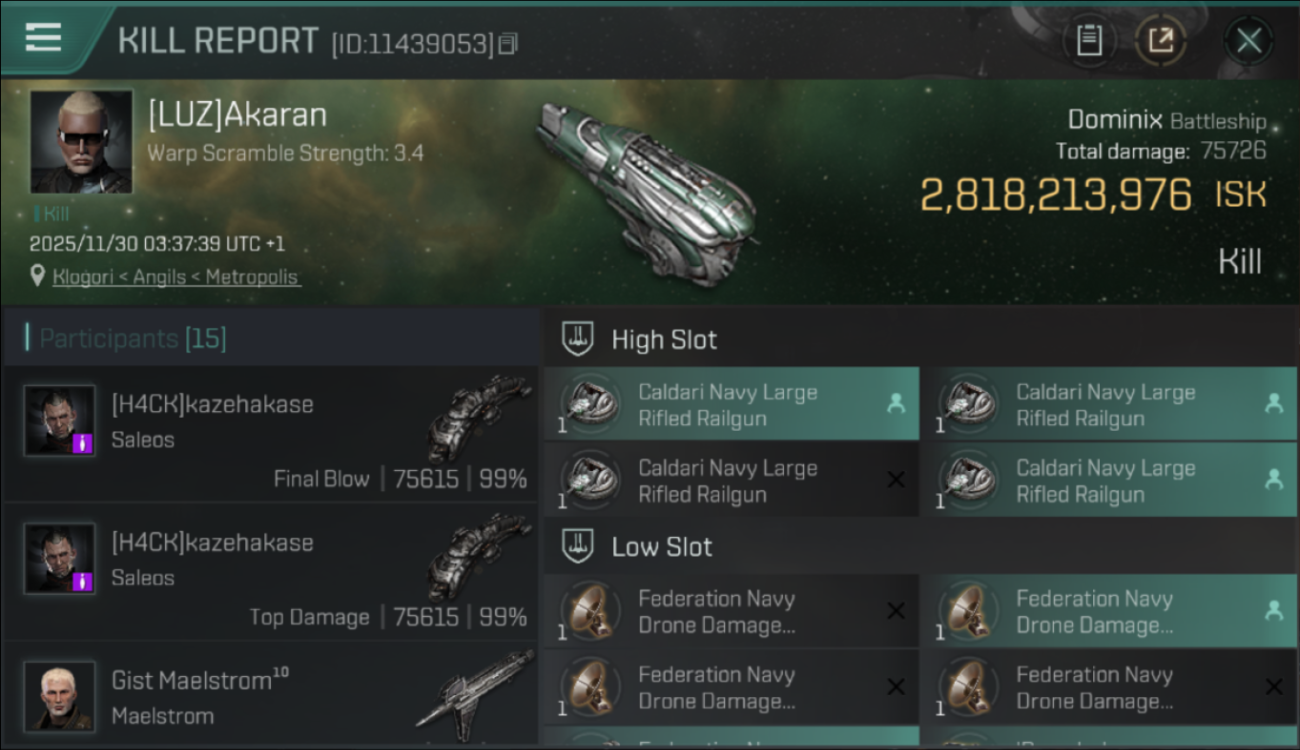Open the kill report clipboard icon
Viewport: 1300px width, 750px height.
pos(1089,40)
